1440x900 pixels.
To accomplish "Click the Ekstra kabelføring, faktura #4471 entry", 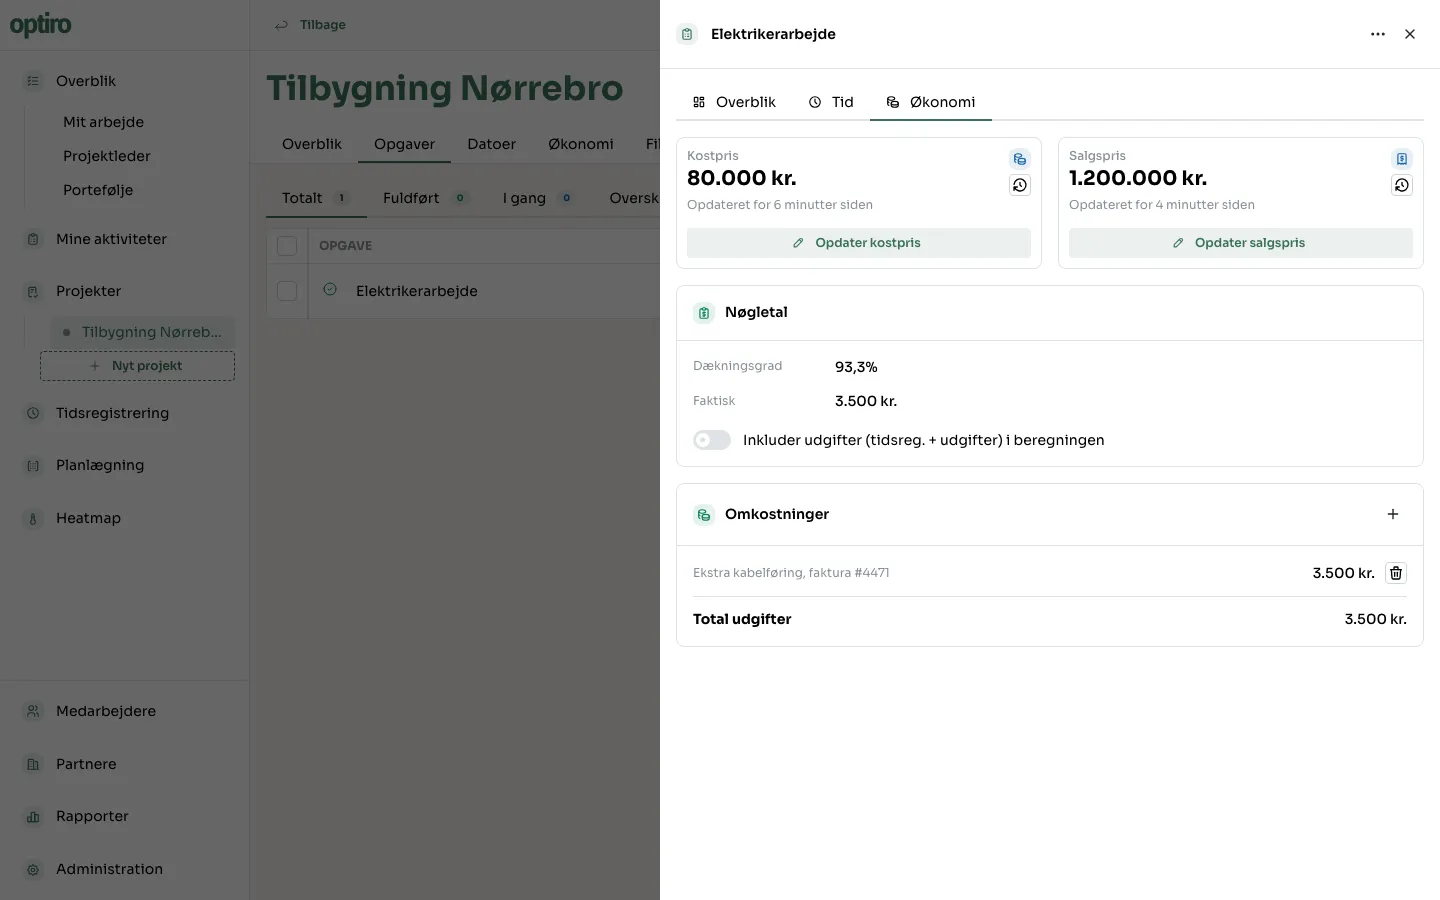I will click(791, 573).
